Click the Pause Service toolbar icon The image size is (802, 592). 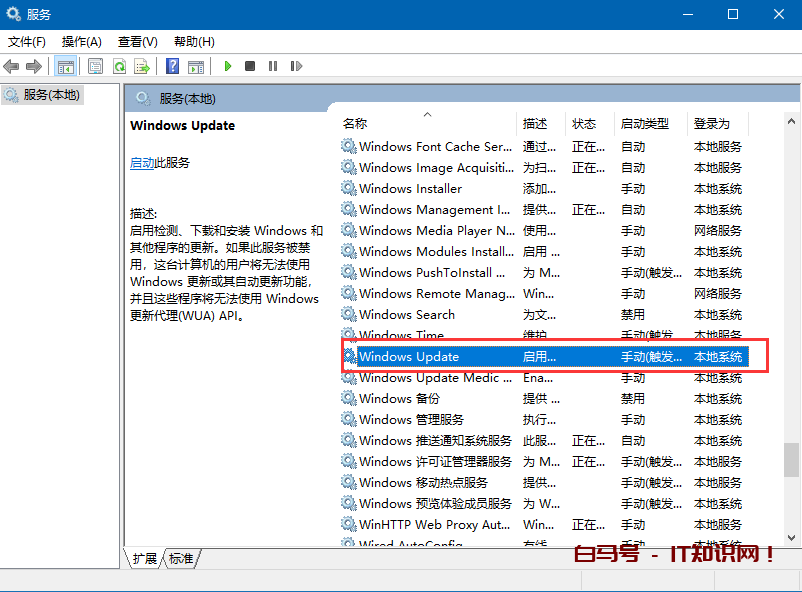pyautogui.click(x=273, y=67)
